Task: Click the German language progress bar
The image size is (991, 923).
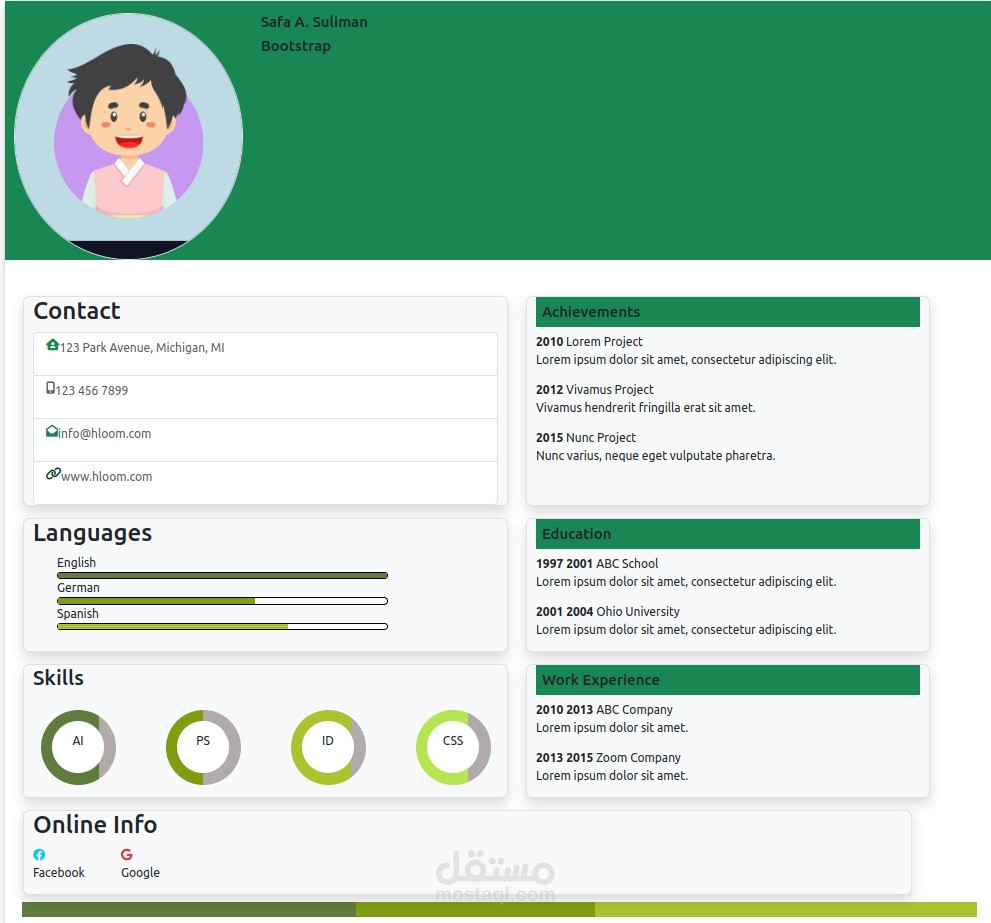Action: [x=222, y=600]
